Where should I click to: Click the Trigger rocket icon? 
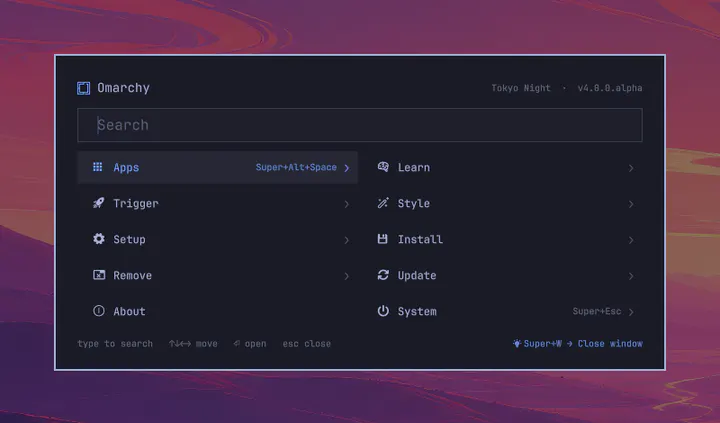pos(99,203)
